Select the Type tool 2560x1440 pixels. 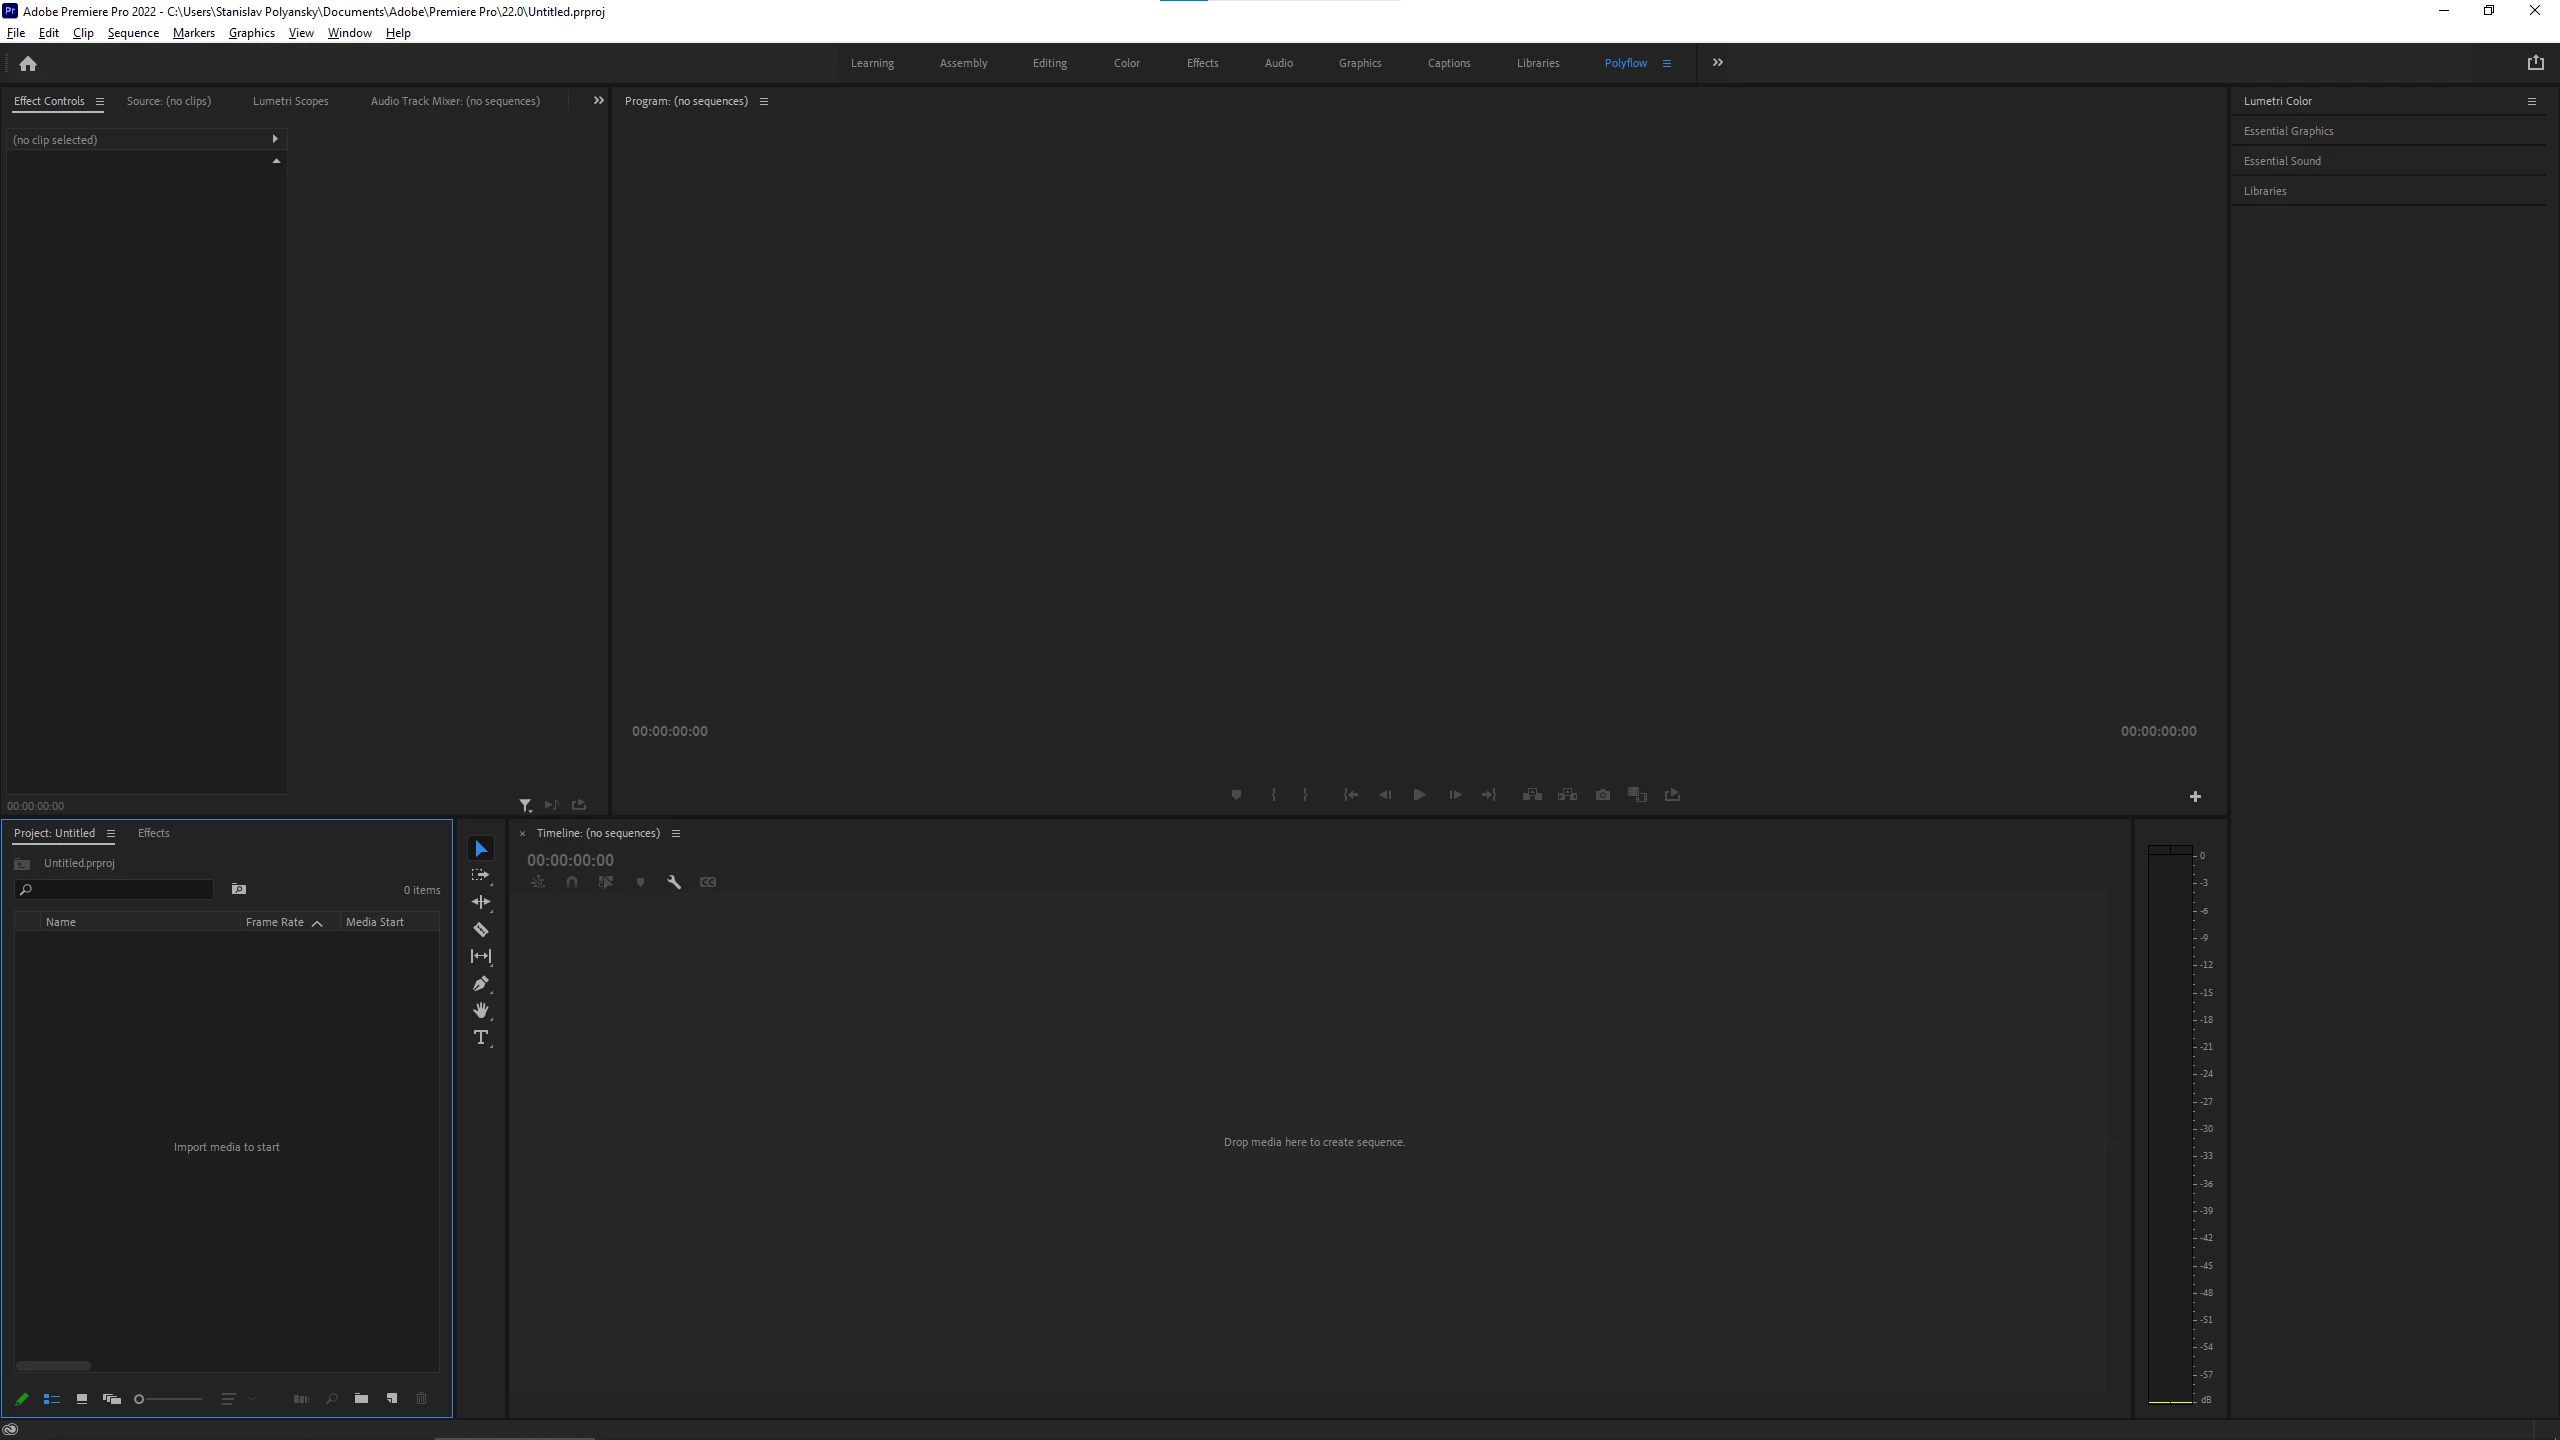(481, 1037)
